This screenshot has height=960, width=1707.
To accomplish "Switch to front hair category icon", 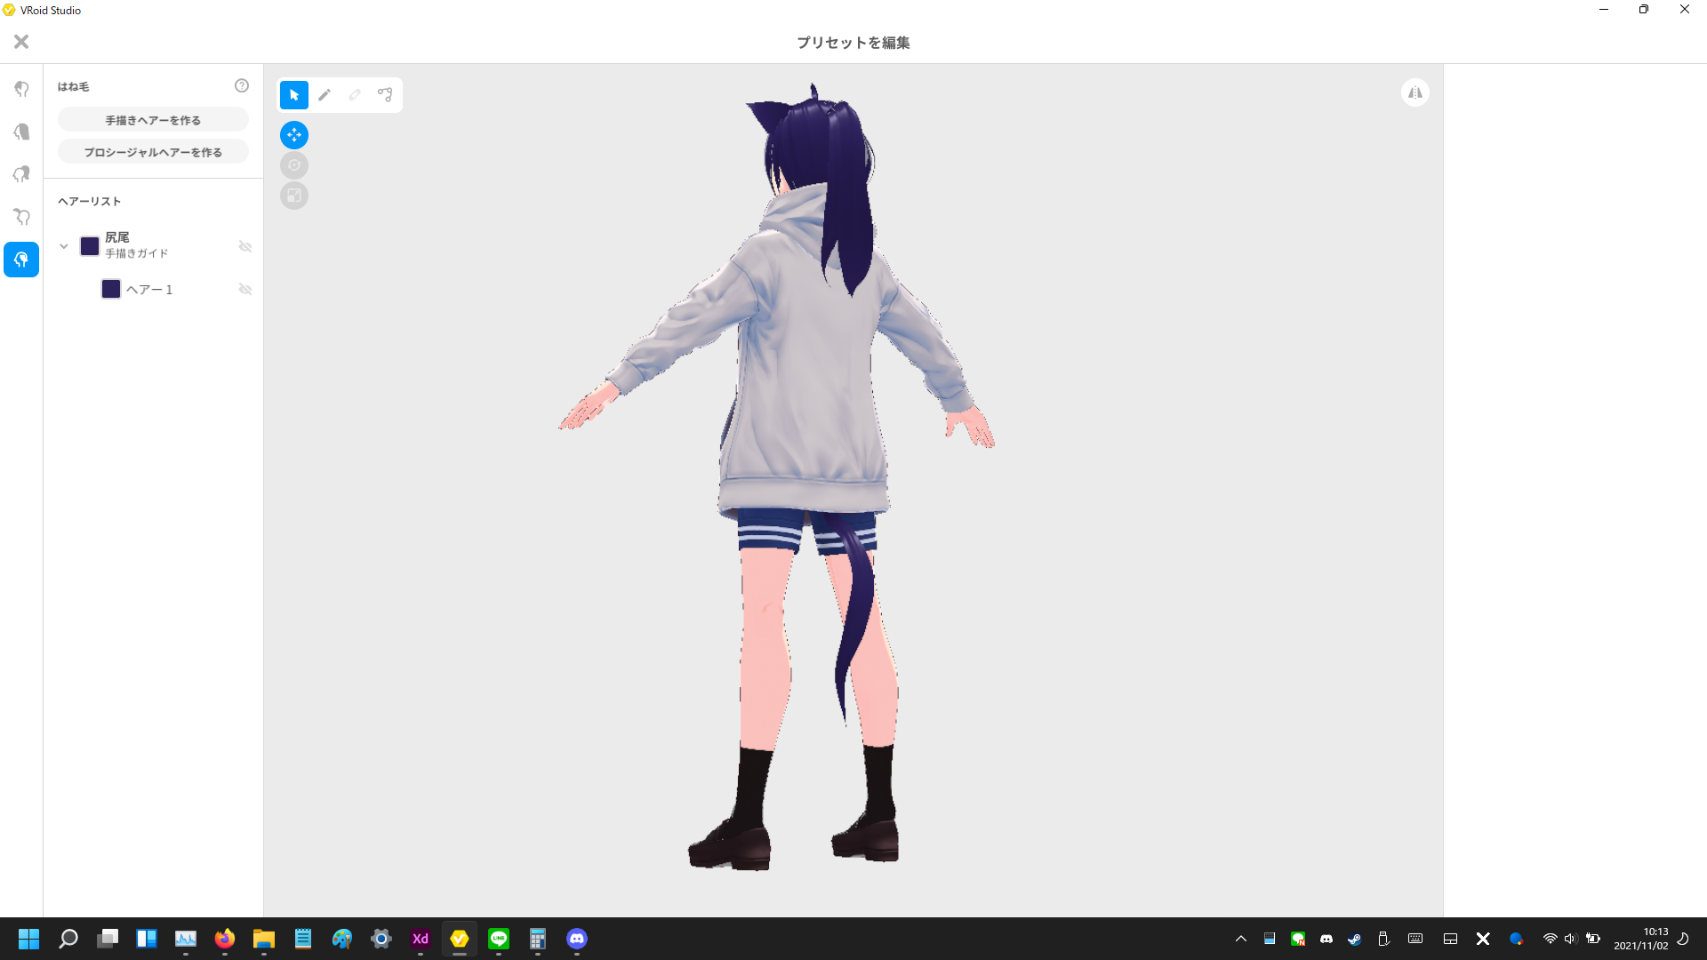I will (x=21, y=89).
